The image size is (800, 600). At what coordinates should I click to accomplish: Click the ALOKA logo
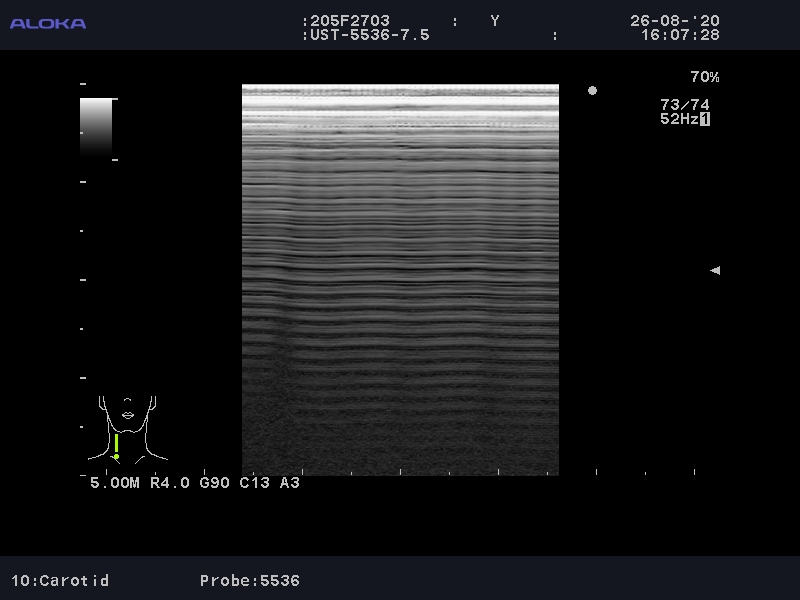pos(48,23)
